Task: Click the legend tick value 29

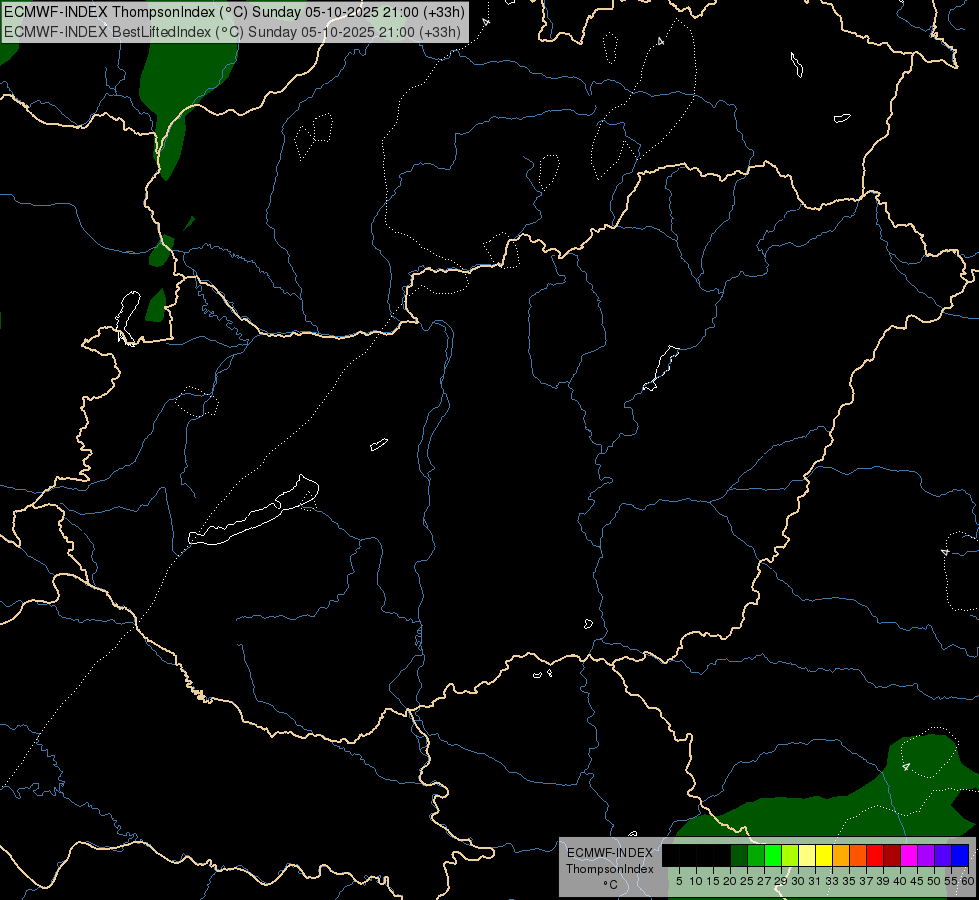Action: pyautogui.click(x=781, y=881)
